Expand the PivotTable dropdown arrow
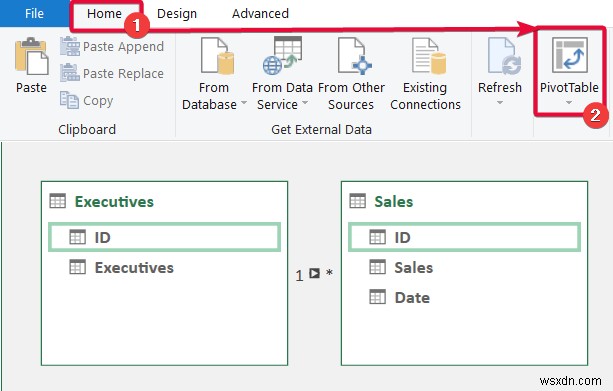This screenshot has height=391, width=613. point(569,102)
